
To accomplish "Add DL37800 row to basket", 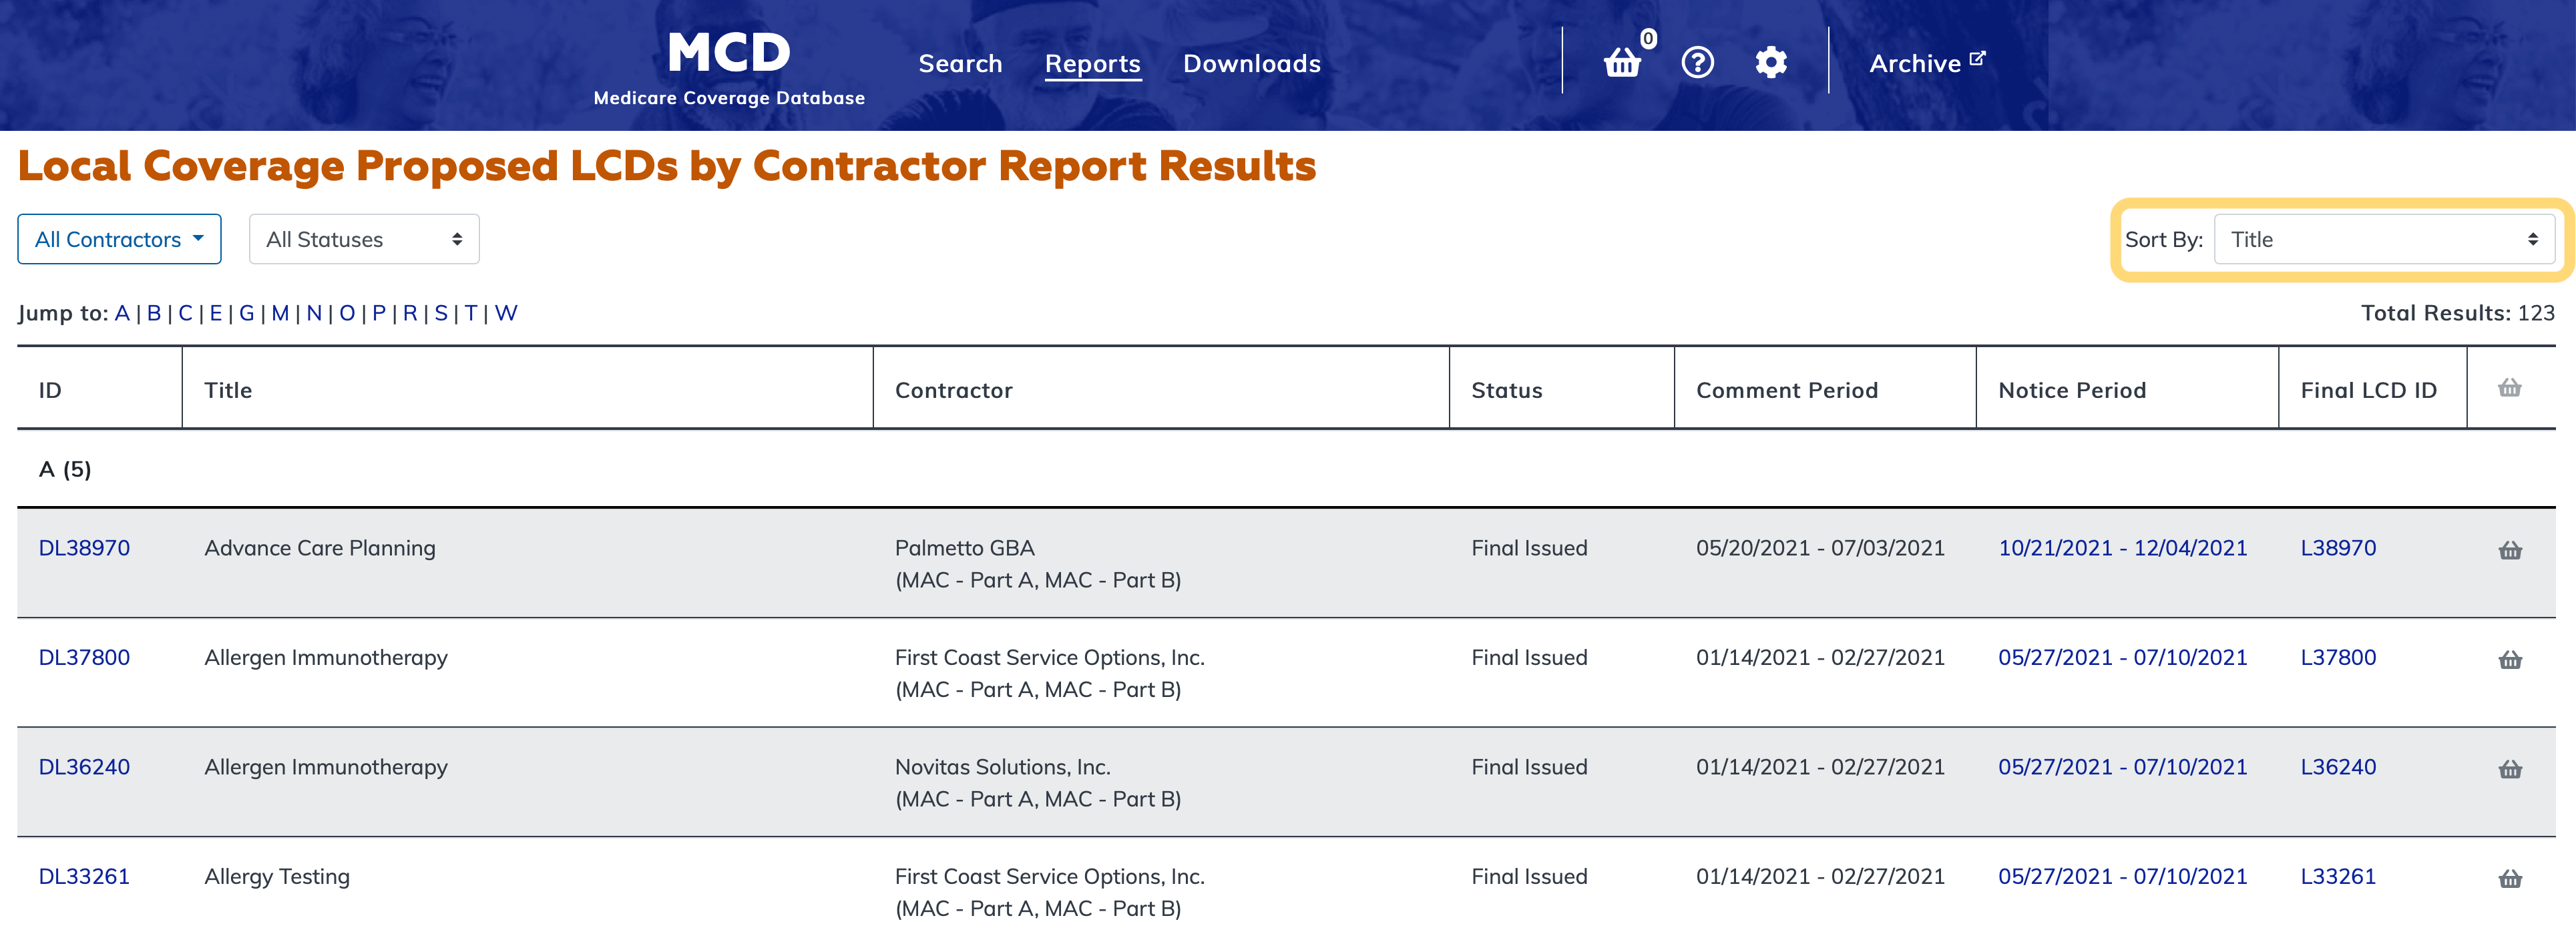I will (2509, 660).
